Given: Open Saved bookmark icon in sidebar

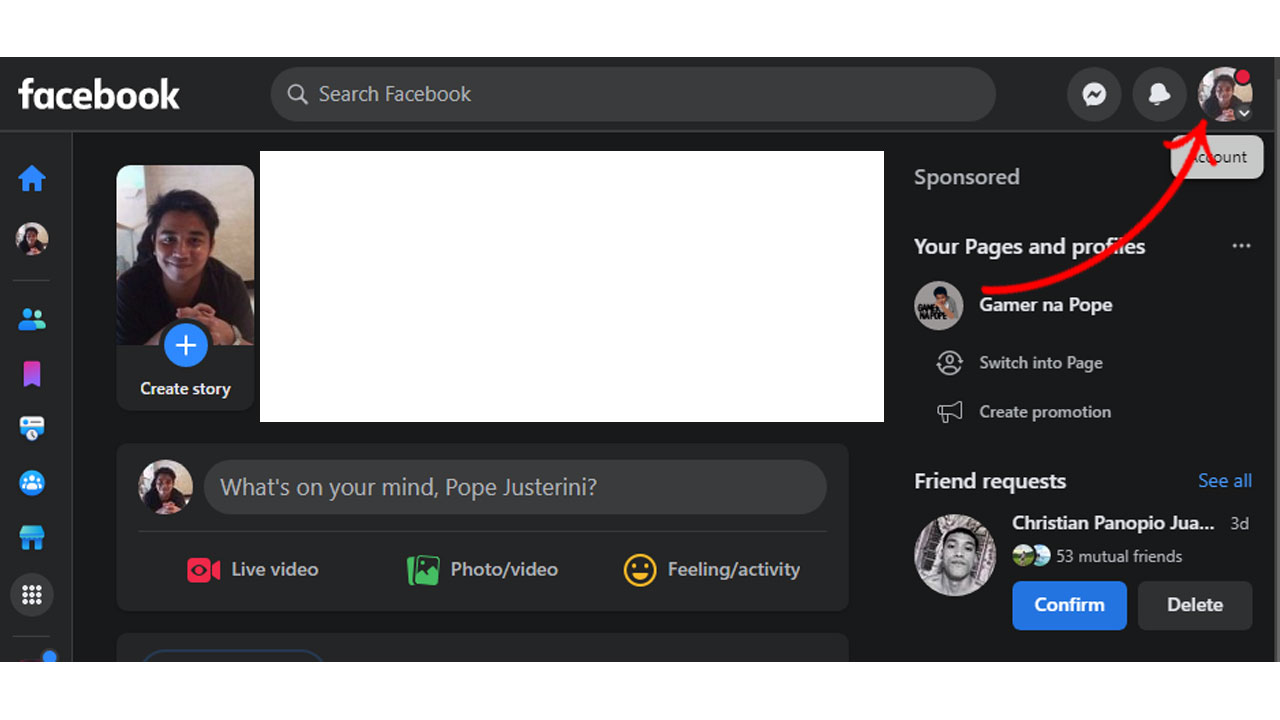Looking at the screenshot, I should pyautogui.click(x=32, y=374).
